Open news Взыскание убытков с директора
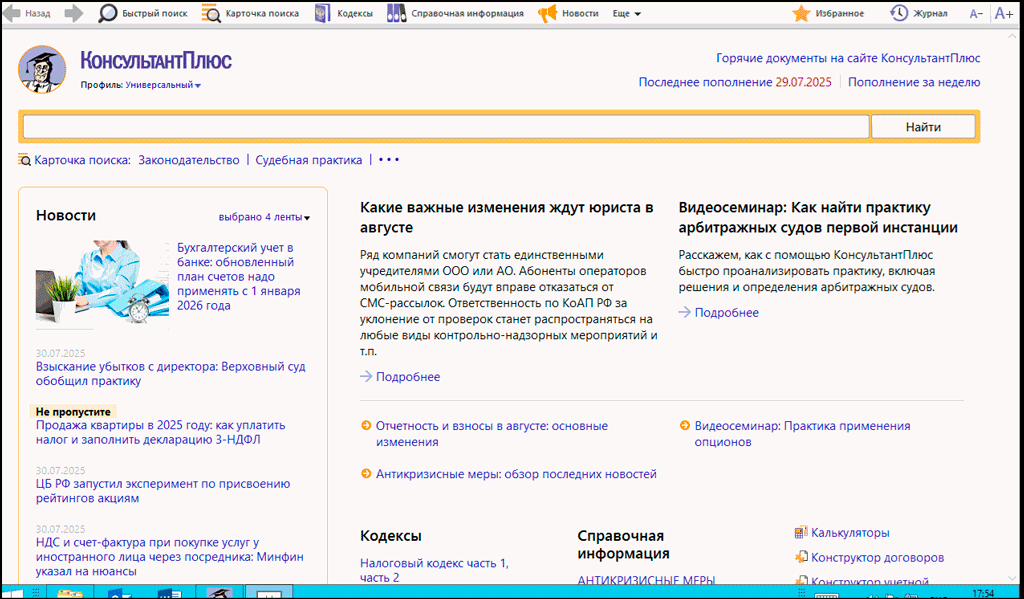The image size is (1024, 599). (x=170, y=374)
